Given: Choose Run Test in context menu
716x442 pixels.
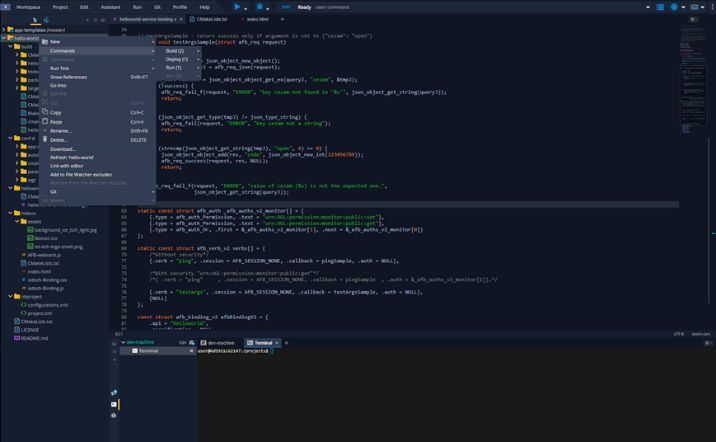Looking at the screenshot, I should tap(98, 68).
